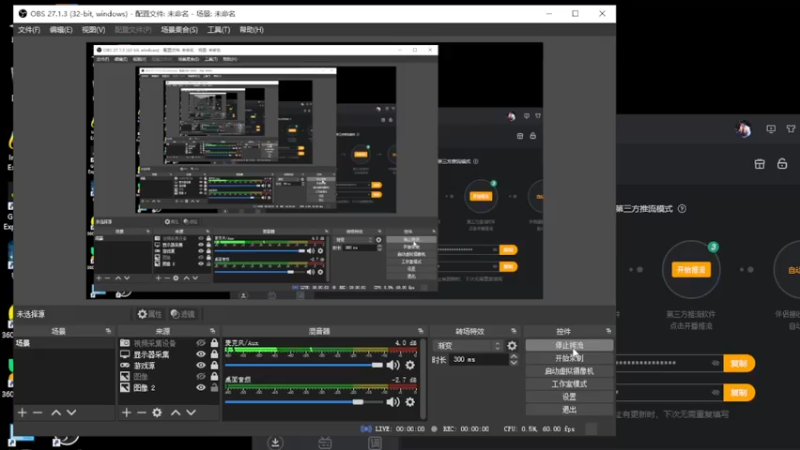Click 退出 button in controls
Viewport: 800px width, 450px height.
point(569,409)
